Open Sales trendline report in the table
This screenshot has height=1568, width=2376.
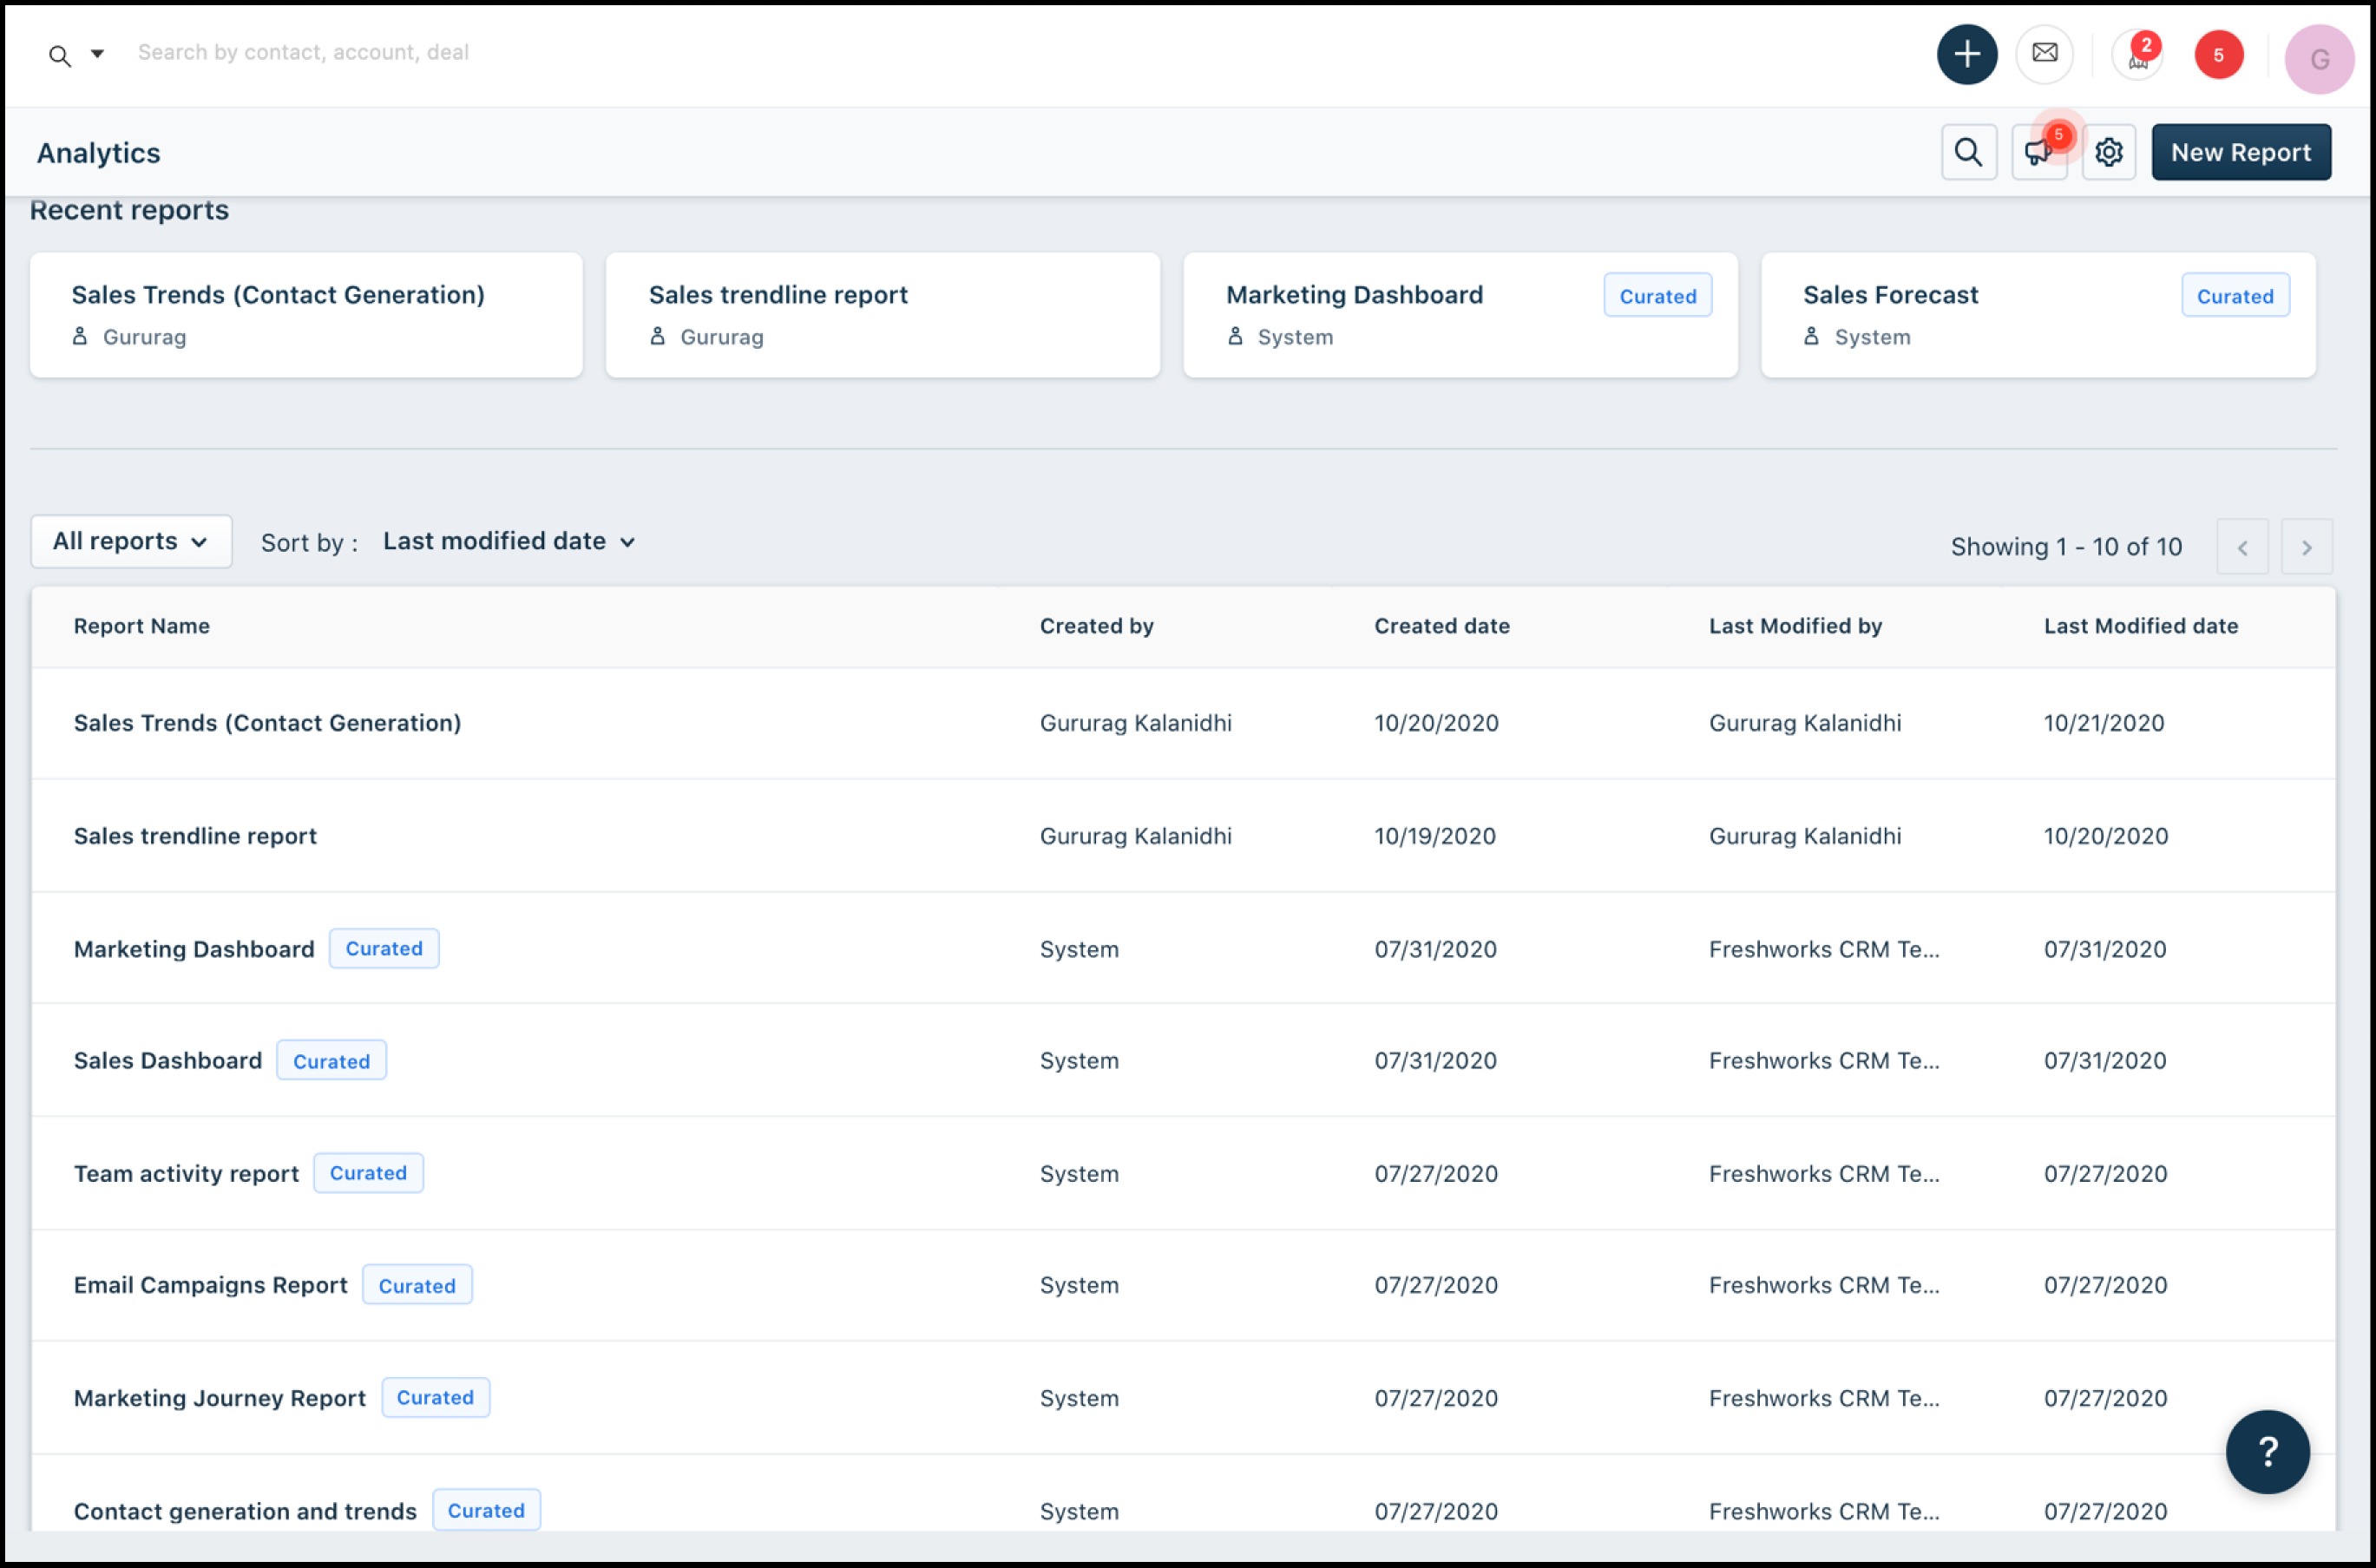(x=195, y=836)
